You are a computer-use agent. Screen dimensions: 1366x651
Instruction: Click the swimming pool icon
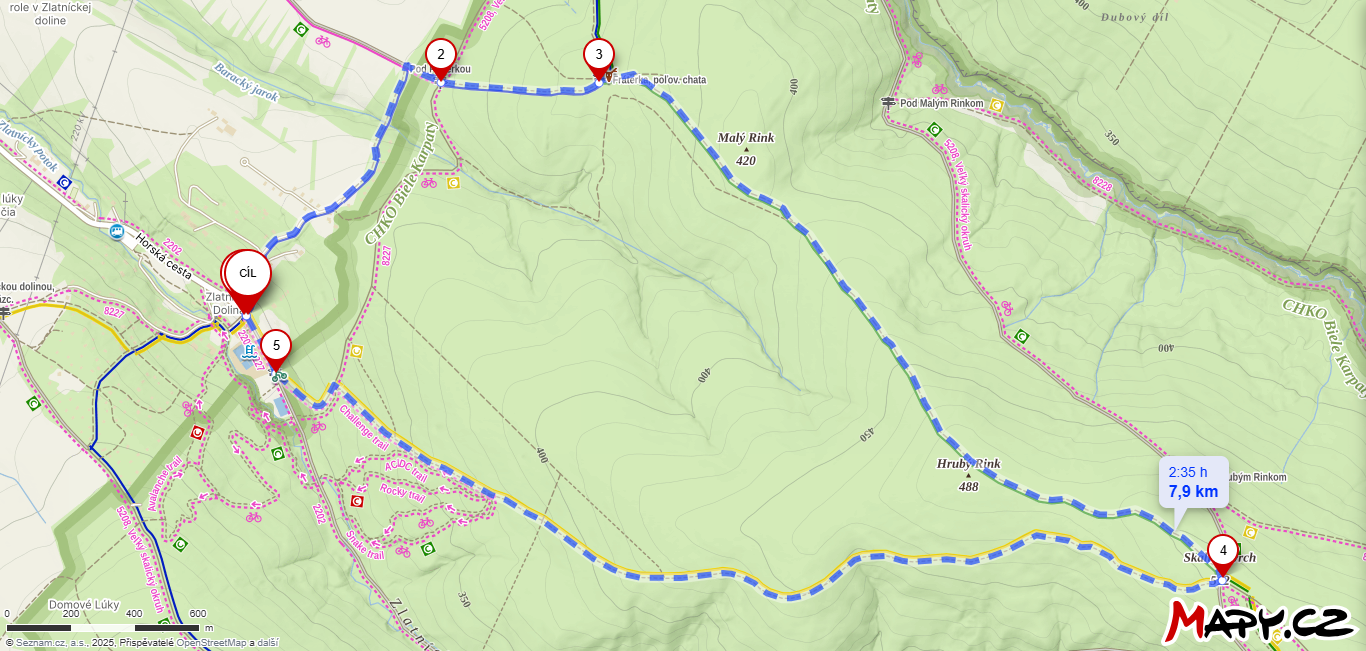pyautogui.click(x=248, y=352)
